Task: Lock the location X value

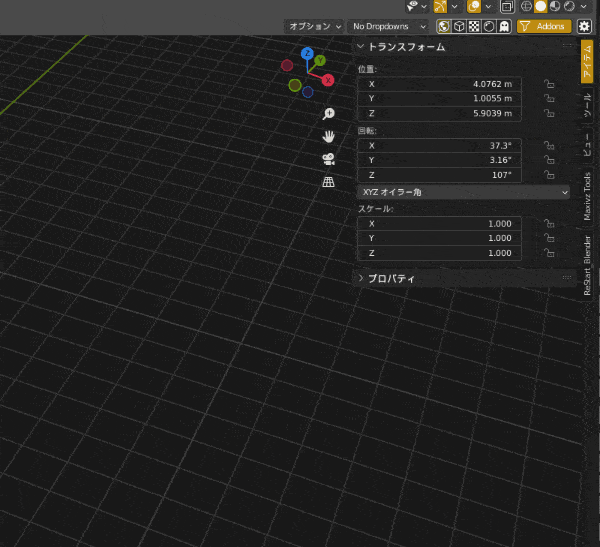Action: (549, 84)
